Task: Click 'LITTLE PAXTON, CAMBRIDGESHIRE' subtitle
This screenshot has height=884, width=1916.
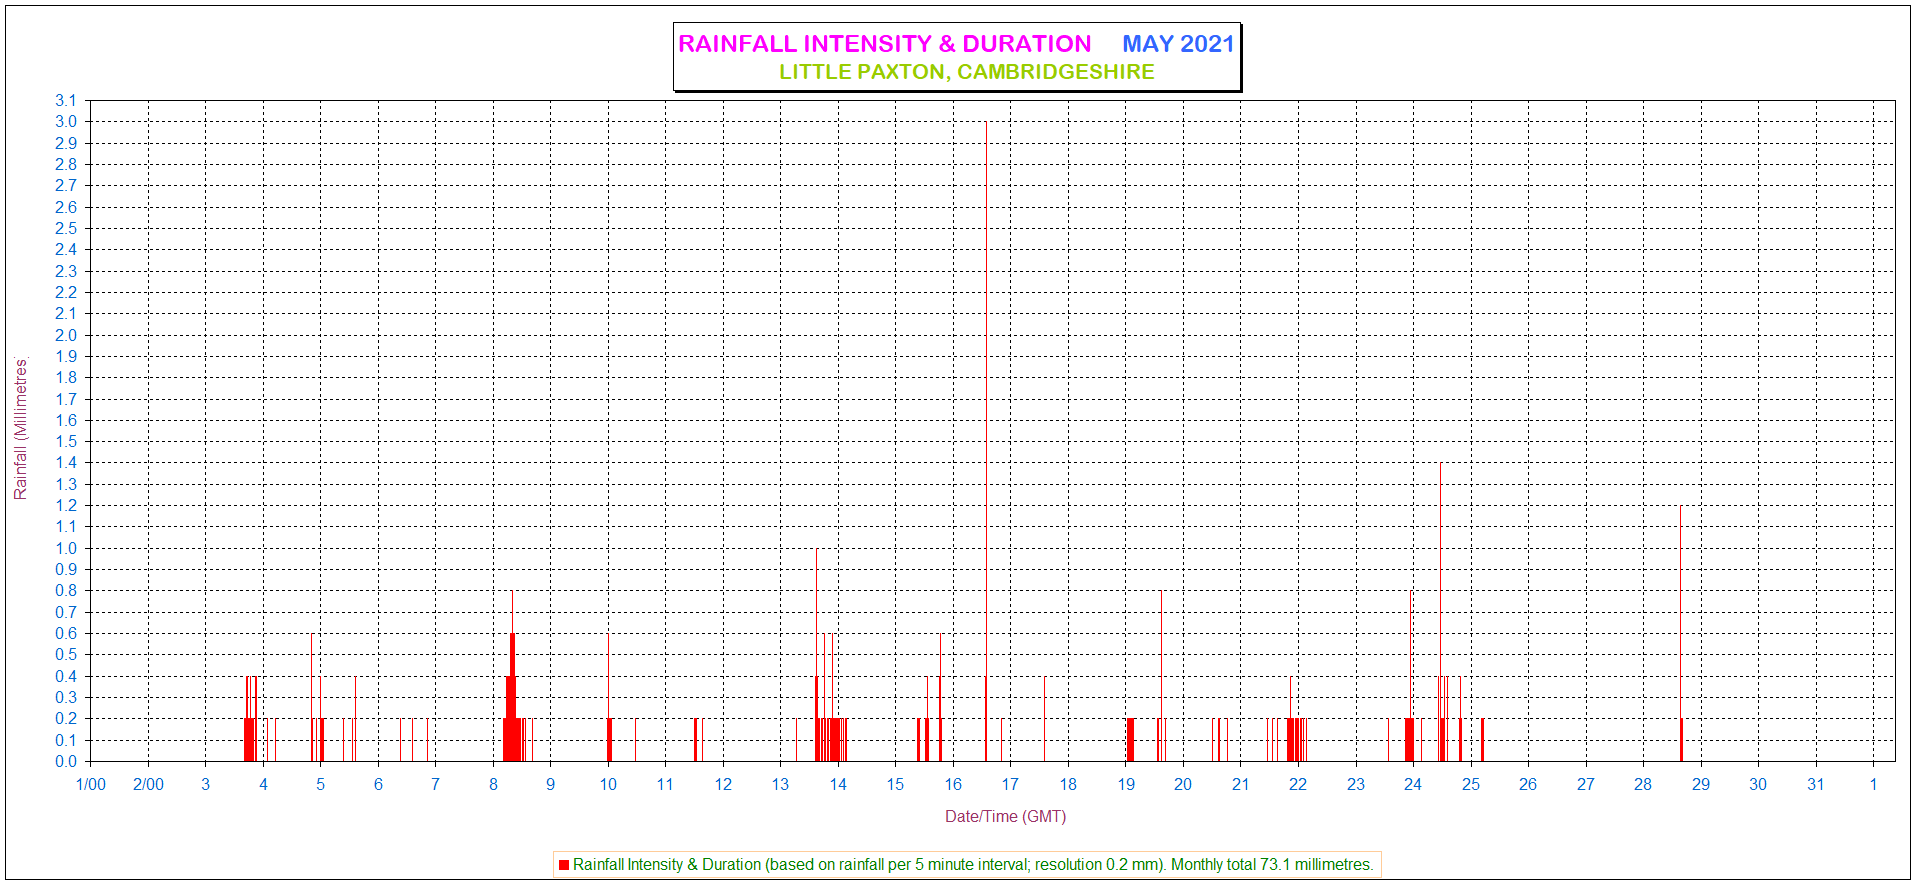Action: pos(967,72)
